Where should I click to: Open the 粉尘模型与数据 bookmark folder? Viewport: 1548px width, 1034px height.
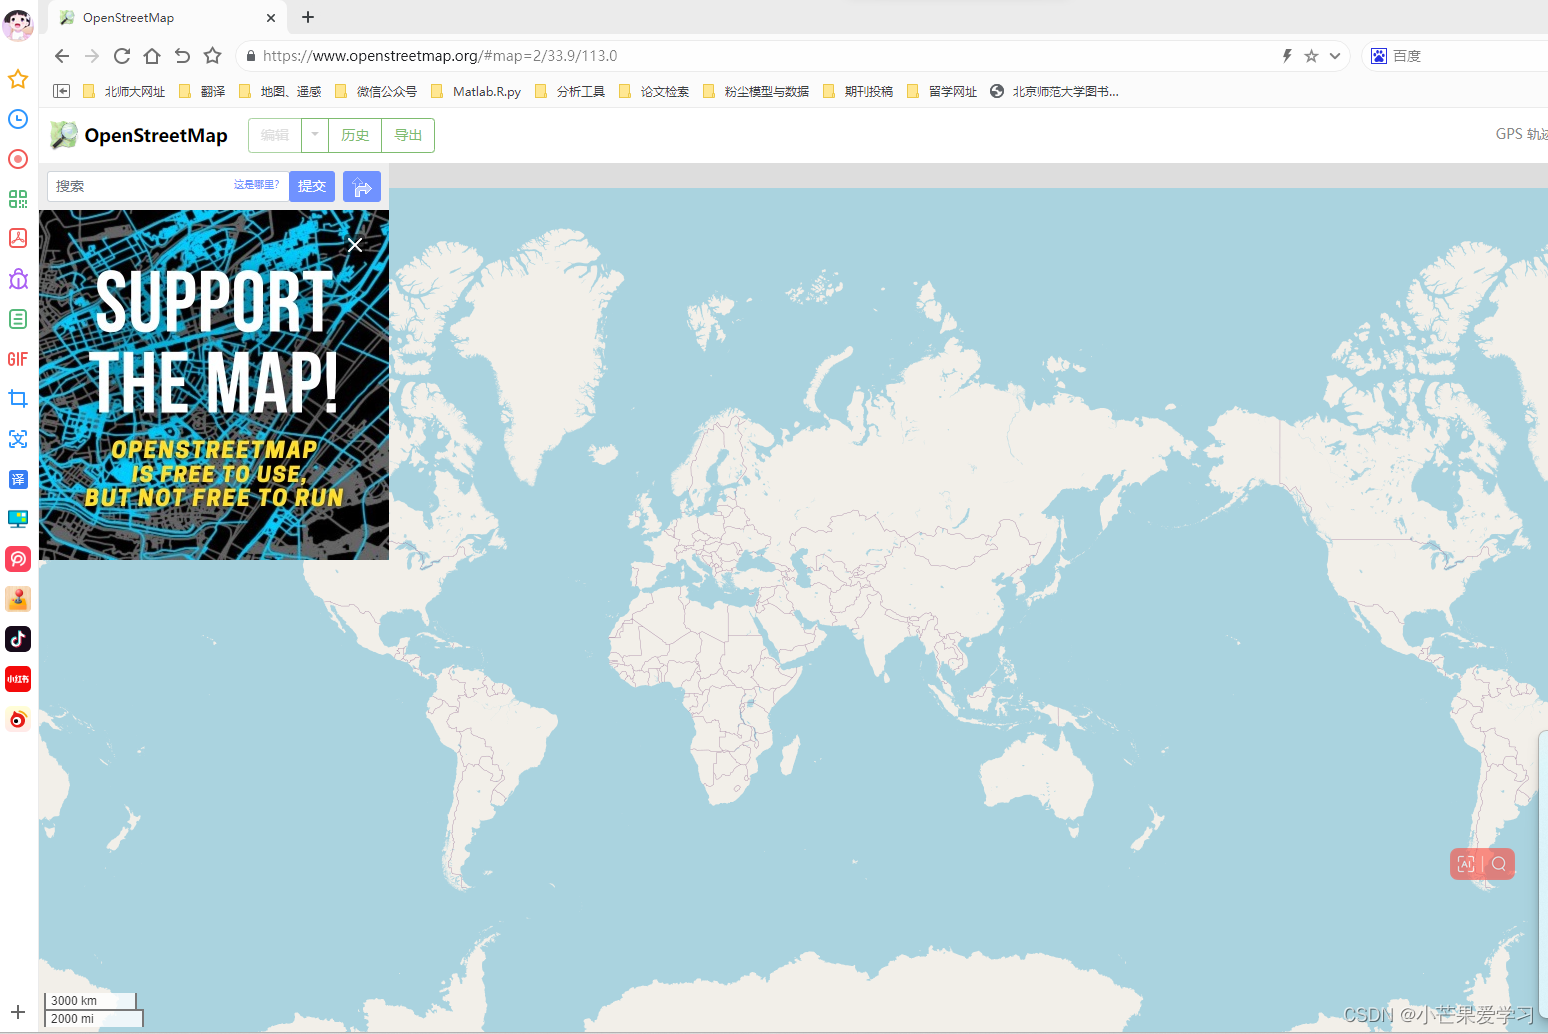pos(756,91)
